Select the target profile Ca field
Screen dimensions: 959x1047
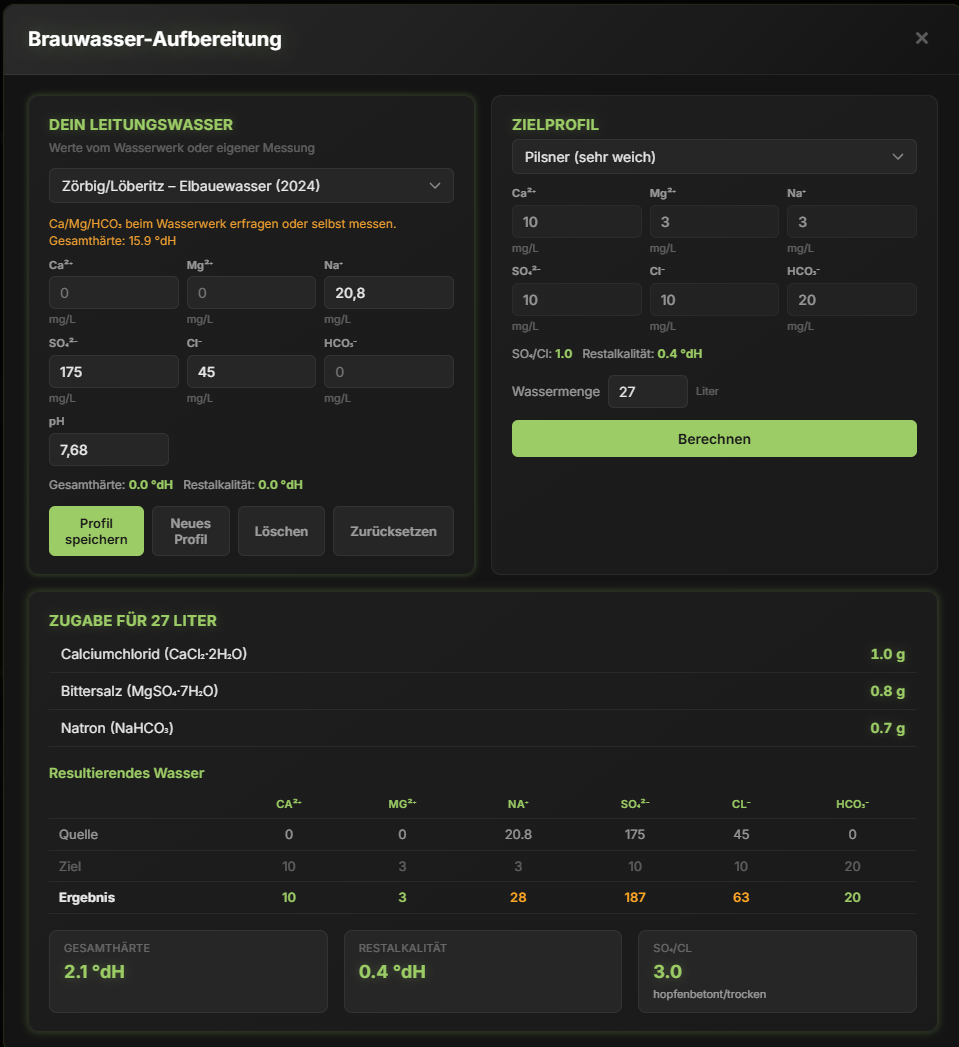(577, 222)
